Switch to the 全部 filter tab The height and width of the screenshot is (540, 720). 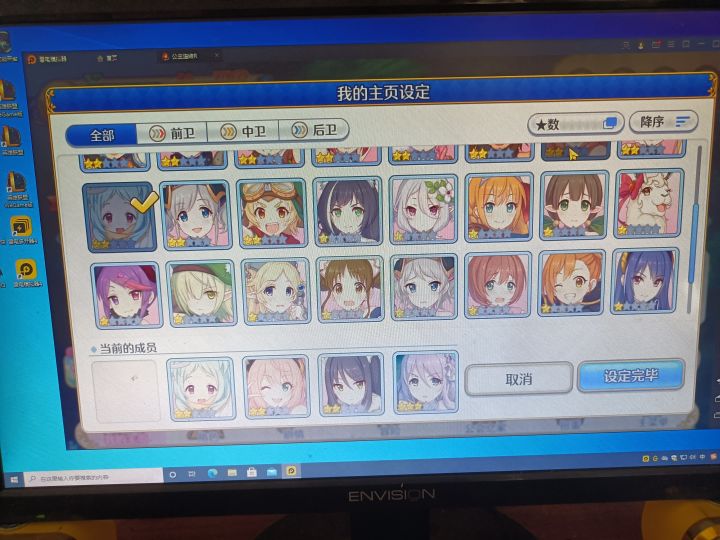tap(101, 135)
